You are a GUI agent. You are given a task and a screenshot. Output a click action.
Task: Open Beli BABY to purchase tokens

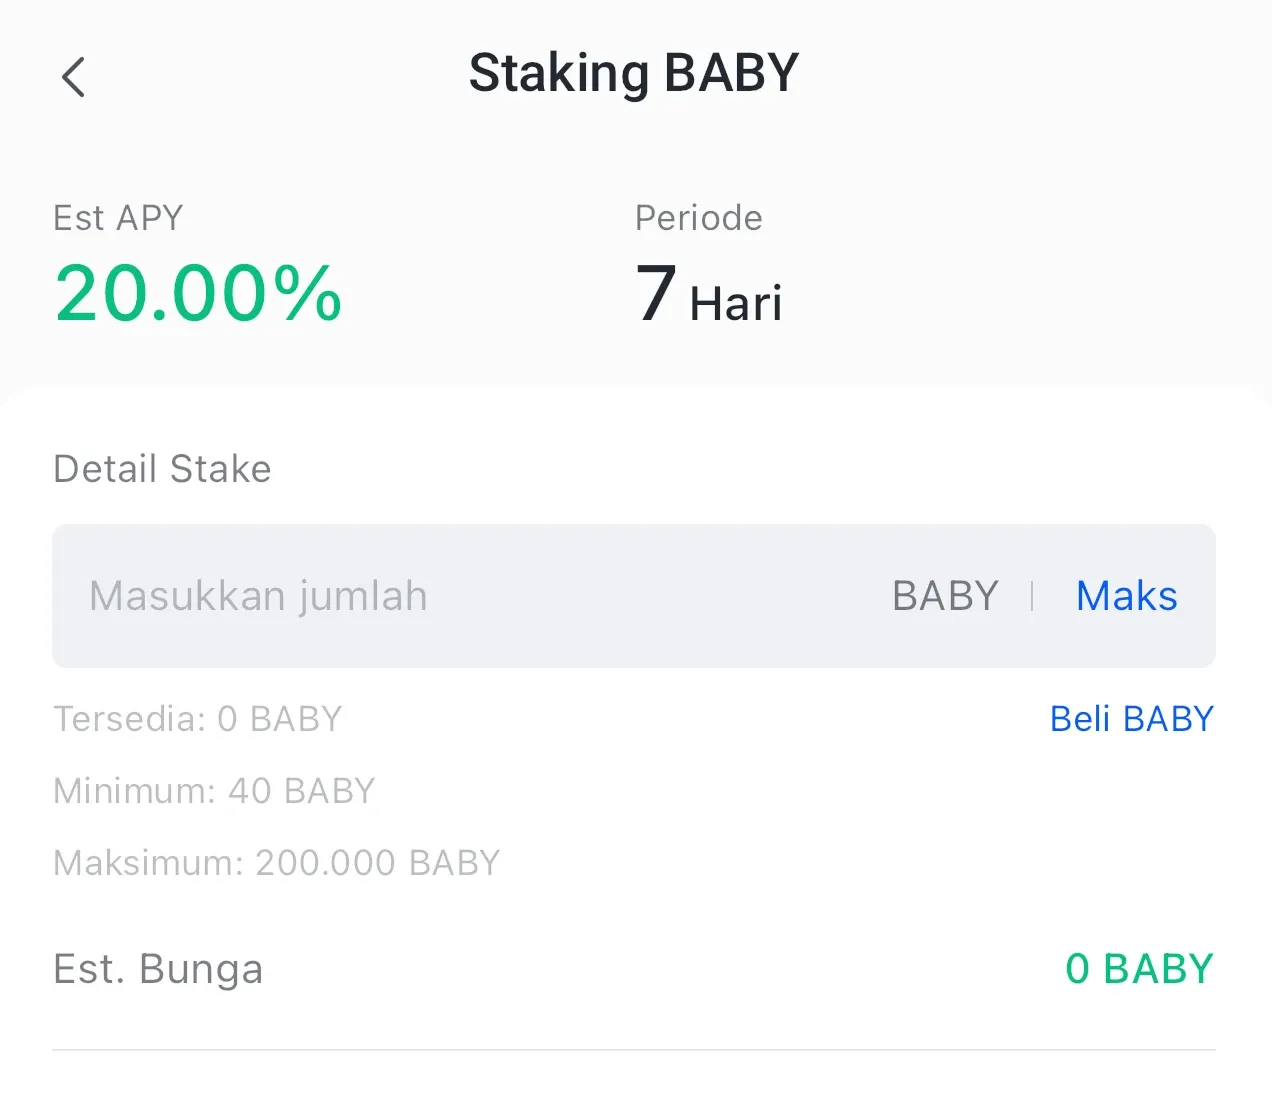(1131, 718)
